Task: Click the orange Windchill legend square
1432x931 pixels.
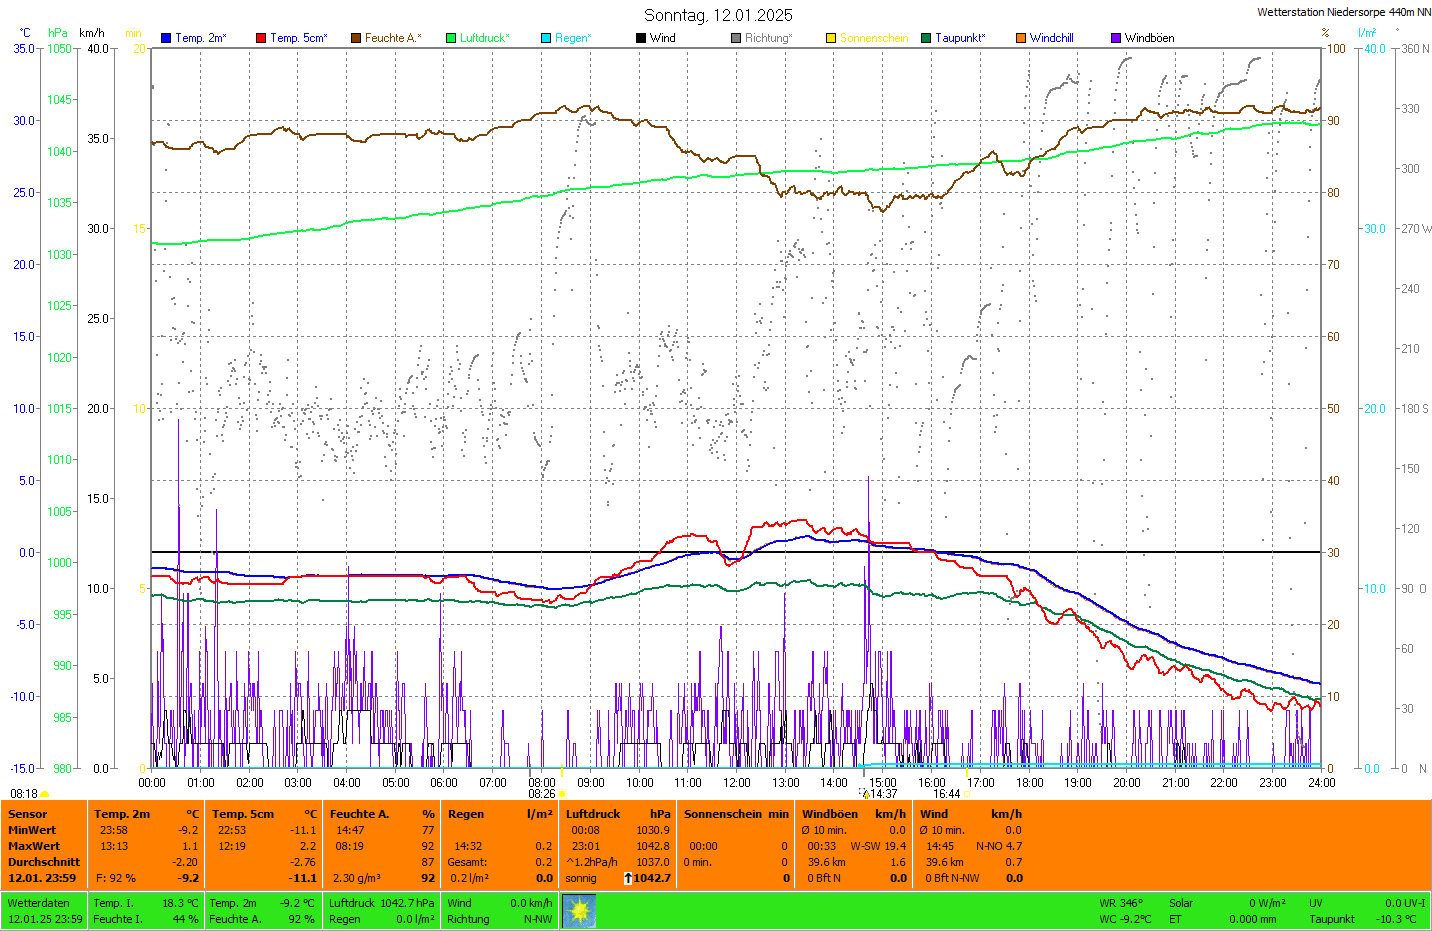Action: coord(1021,38)
